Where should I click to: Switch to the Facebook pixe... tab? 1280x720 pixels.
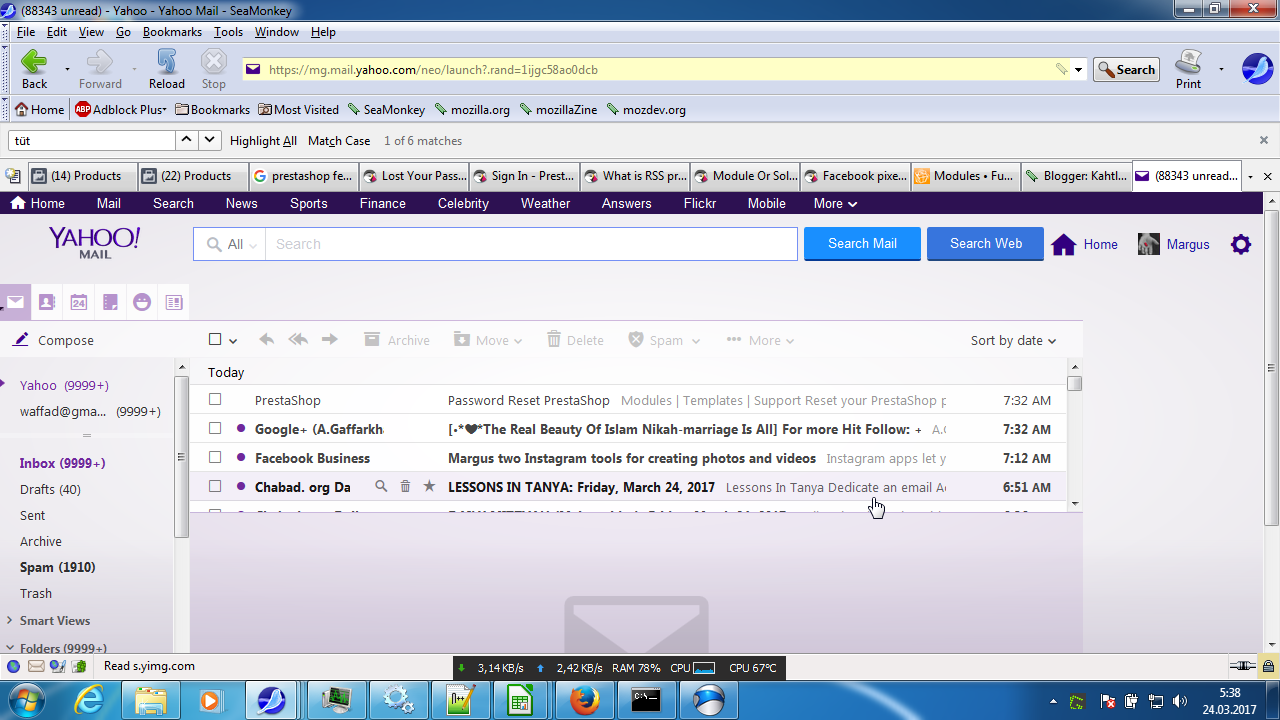click(854, 176)
